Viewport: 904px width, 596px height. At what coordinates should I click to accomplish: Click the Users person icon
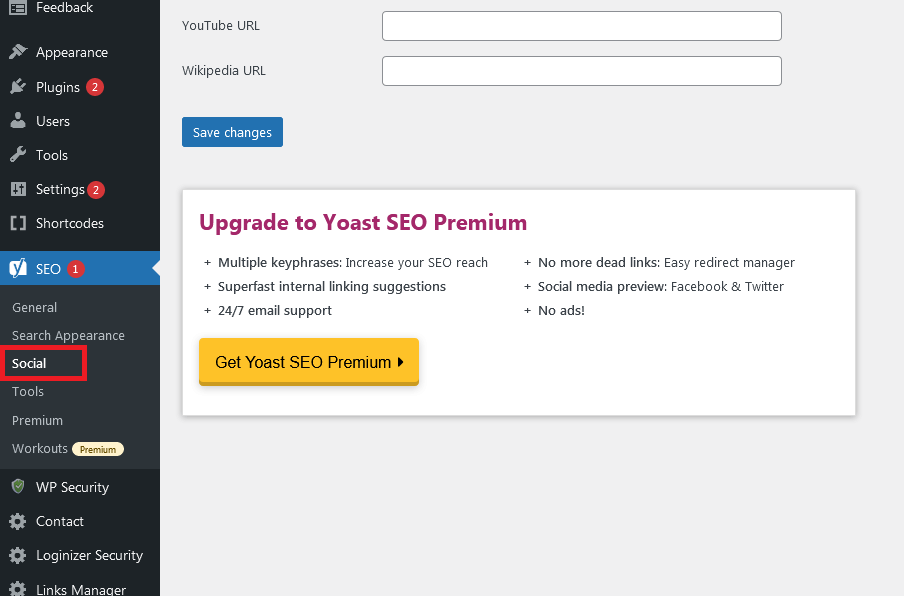[x=18, y=121]
